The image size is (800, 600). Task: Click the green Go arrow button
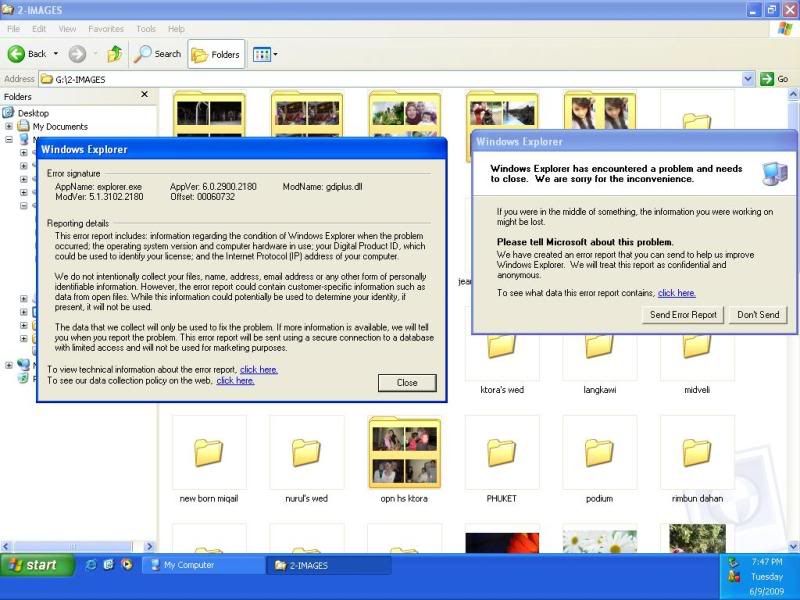(766, 79)
